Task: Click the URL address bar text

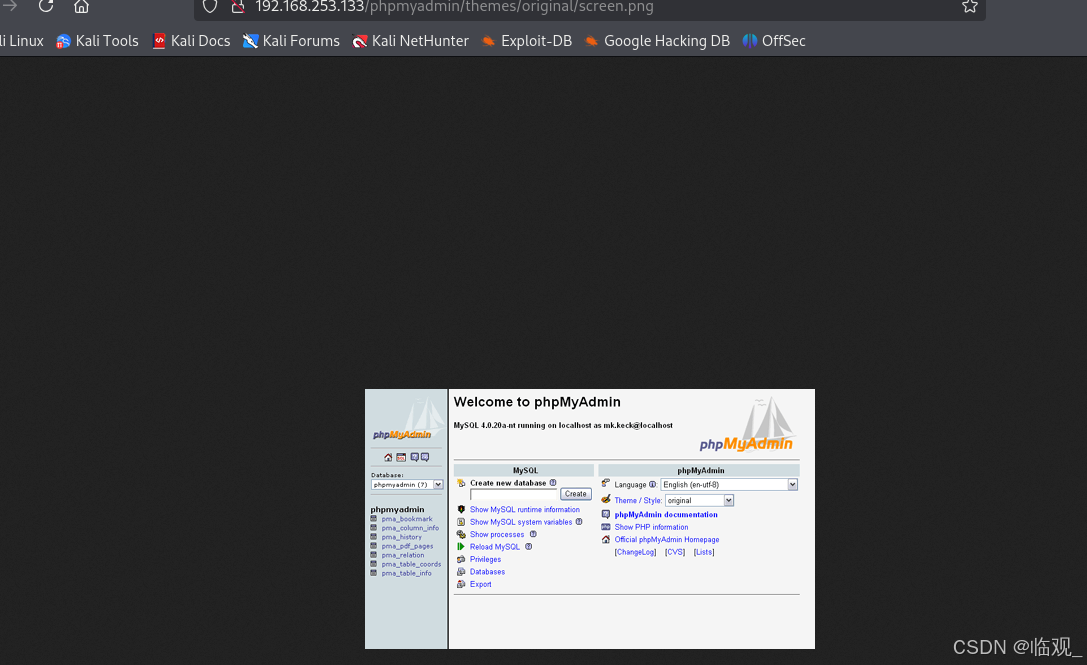Action: 454,7
